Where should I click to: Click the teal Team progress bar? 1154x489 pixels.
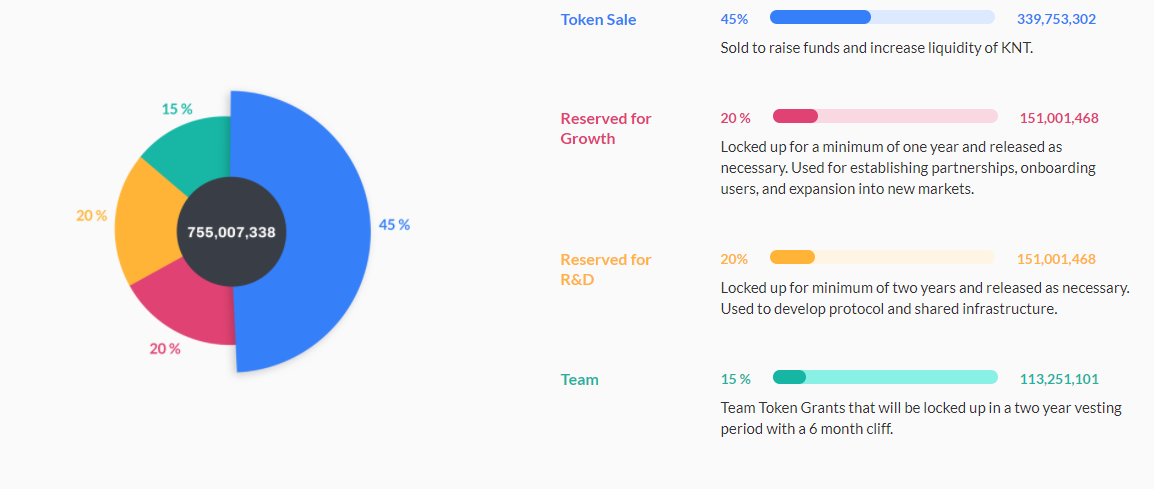click(x=884, y=377)
